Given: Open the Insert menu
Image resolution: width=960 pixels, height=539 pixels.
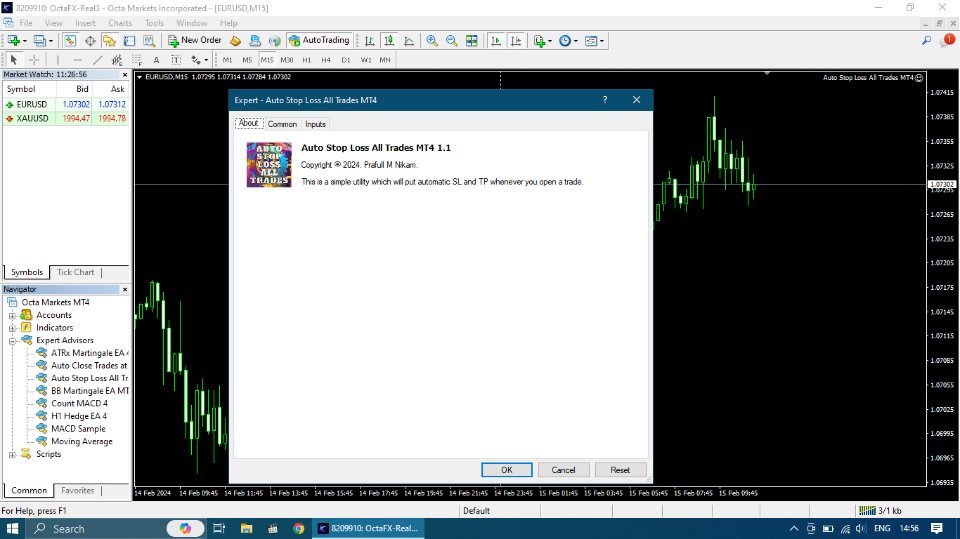Looking at the screenshot, I should (85, 23).
